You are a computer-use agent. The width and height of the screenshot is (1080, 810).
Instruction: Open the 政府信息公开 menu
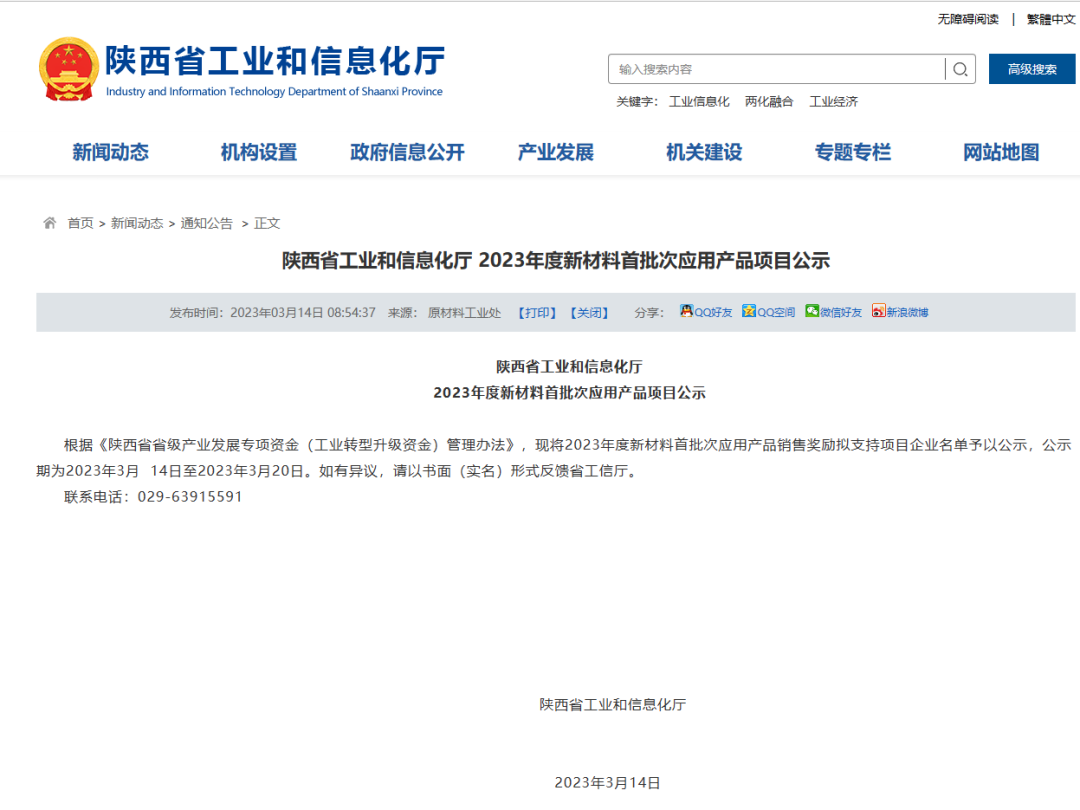click(407, 152)
